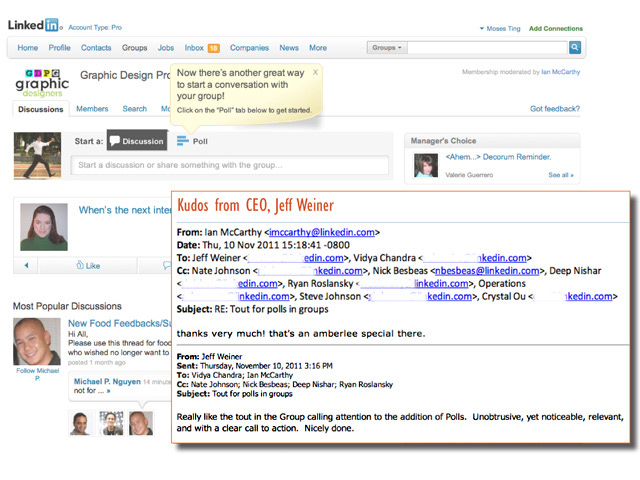Click the Most Popular Discussions heading
This screenshot has width=640, height=480.
(x=67, y=306)
